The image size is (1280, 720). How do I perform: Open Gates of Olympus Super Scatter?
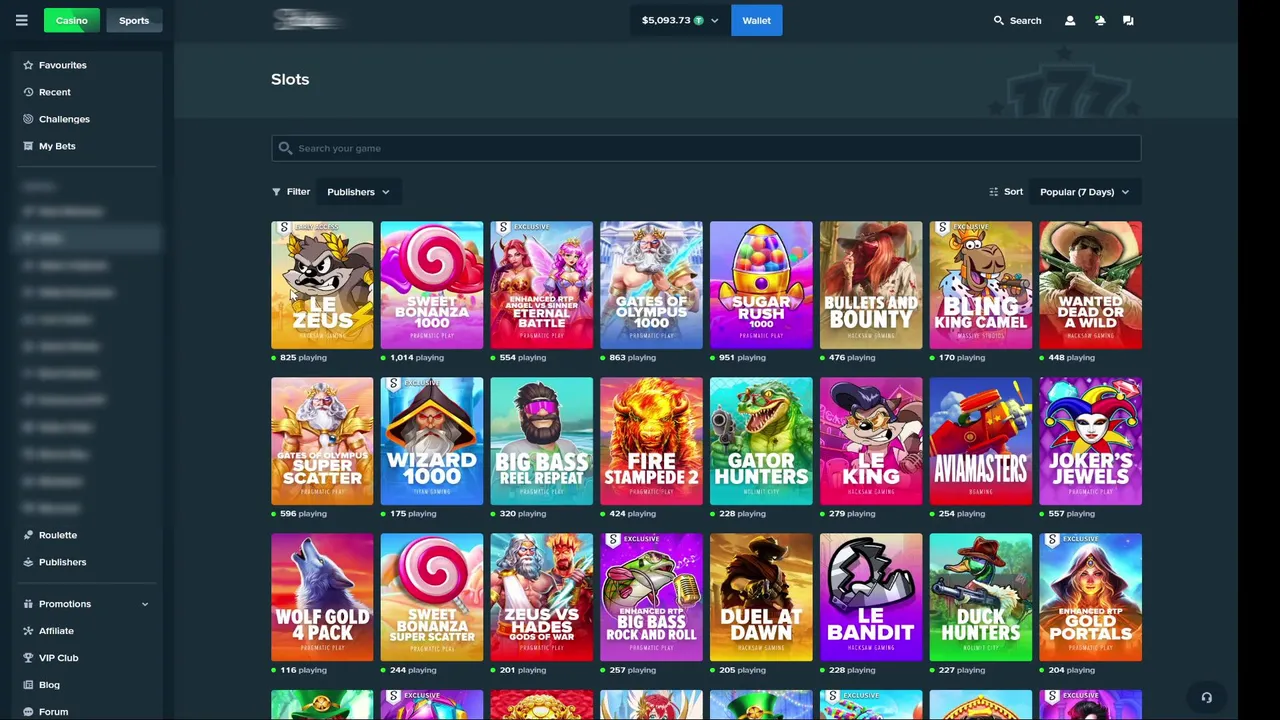[x=322, y=441]
